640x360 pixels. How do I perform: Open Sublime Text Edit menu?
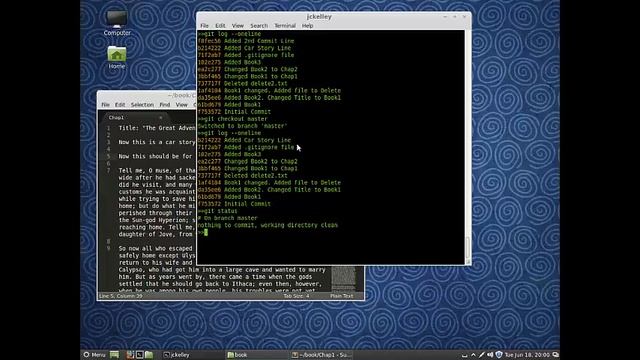tap(120, 104)
